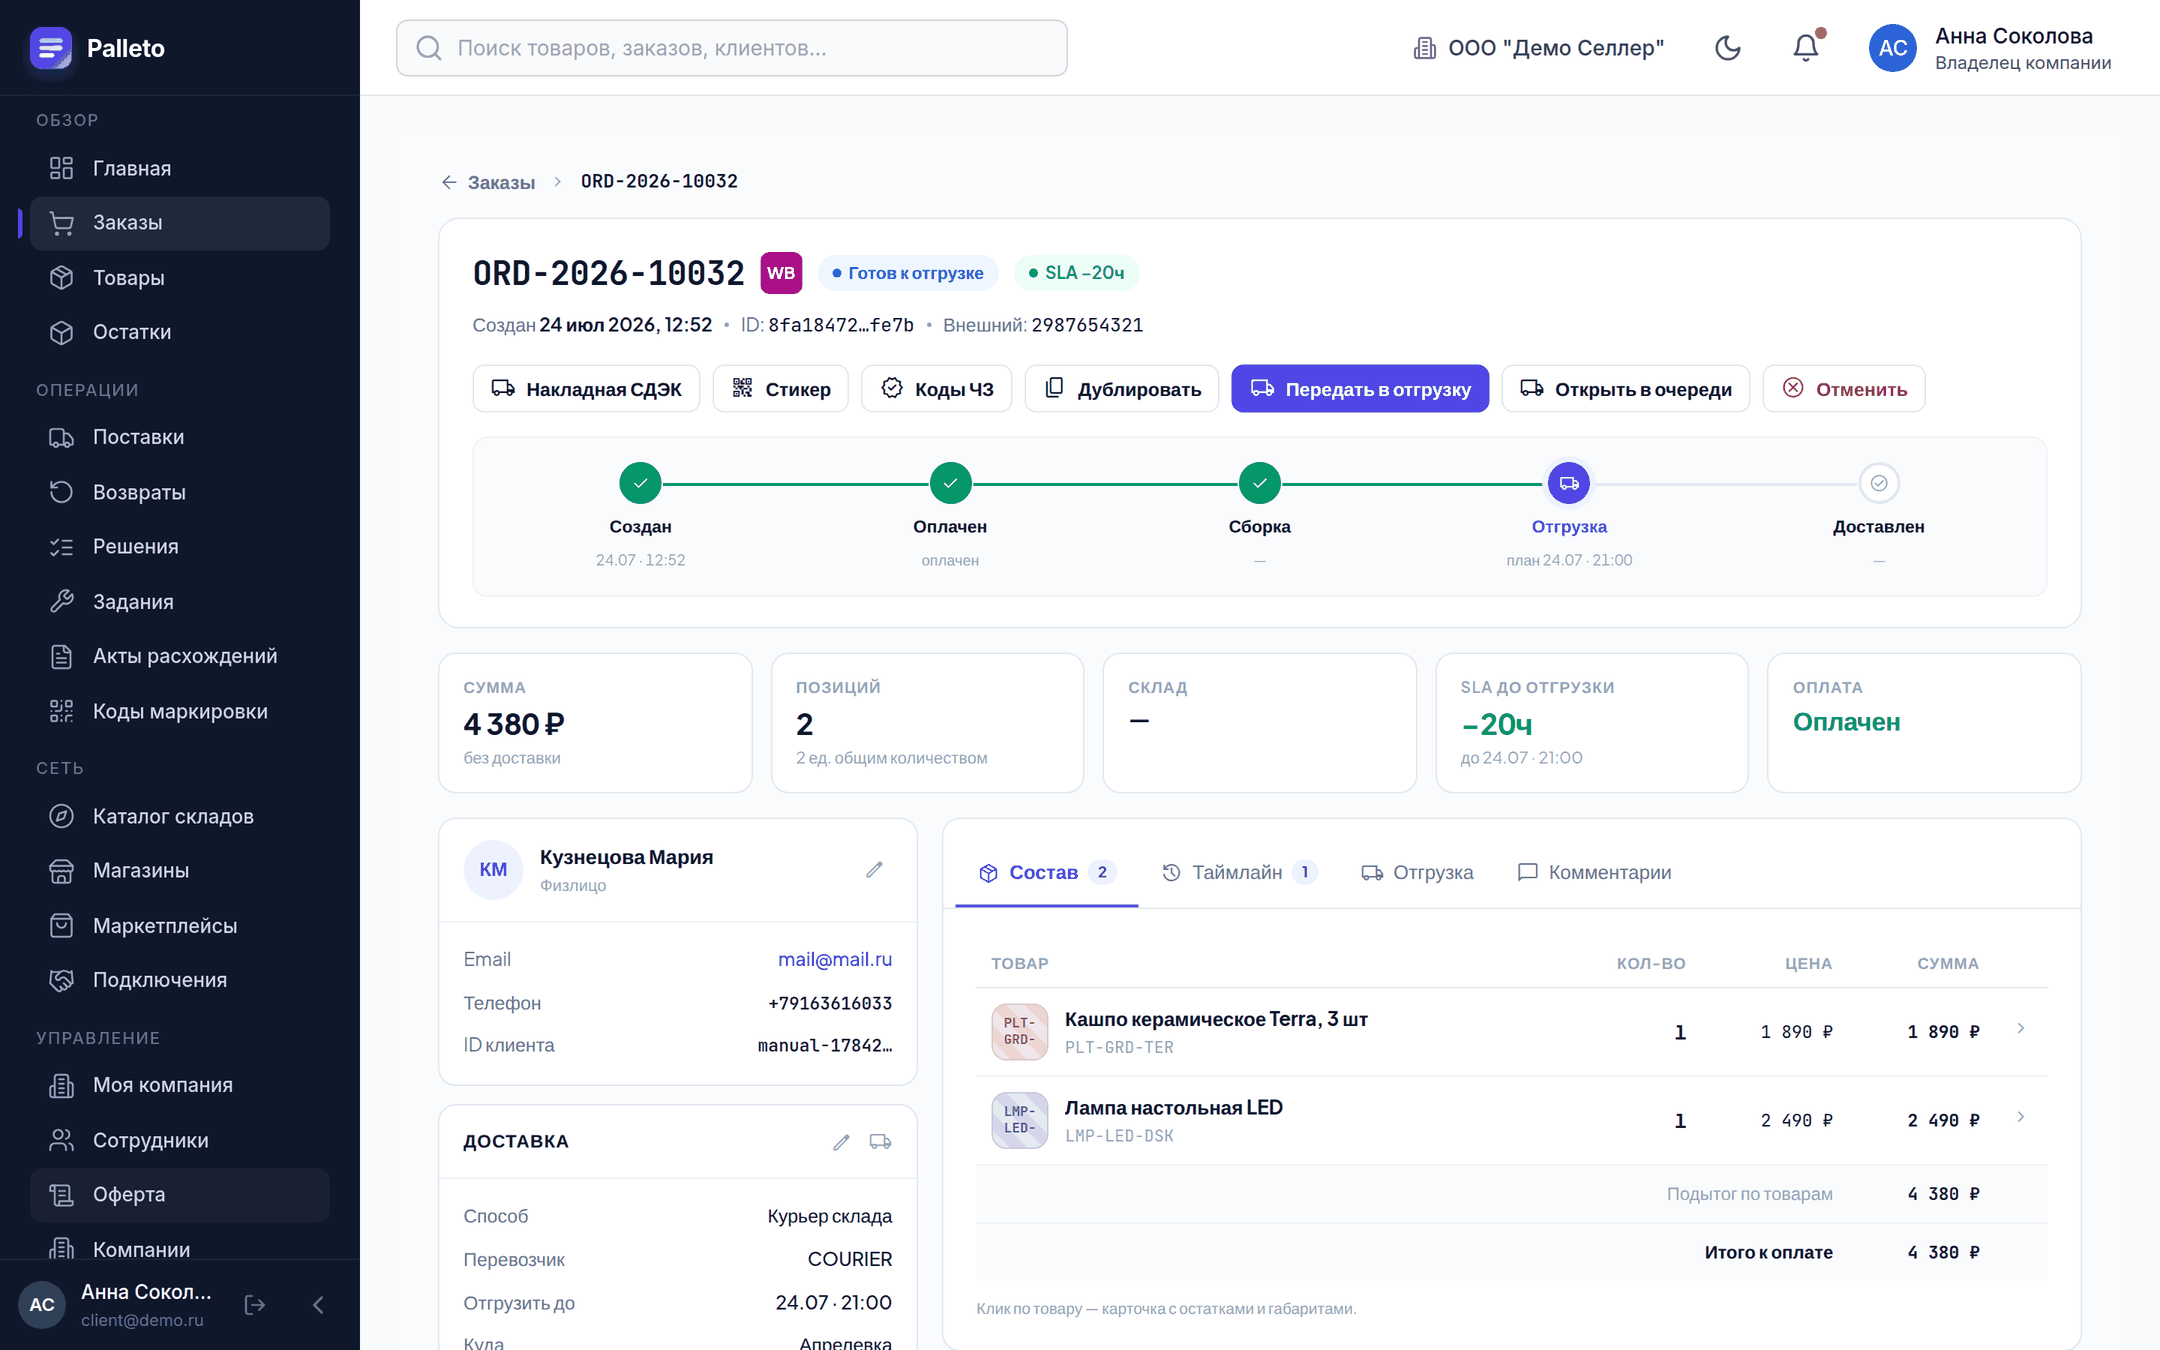Click the Palleto logo icon
The height and width of the screenshot is (1350, 2160).
[51, 48]
